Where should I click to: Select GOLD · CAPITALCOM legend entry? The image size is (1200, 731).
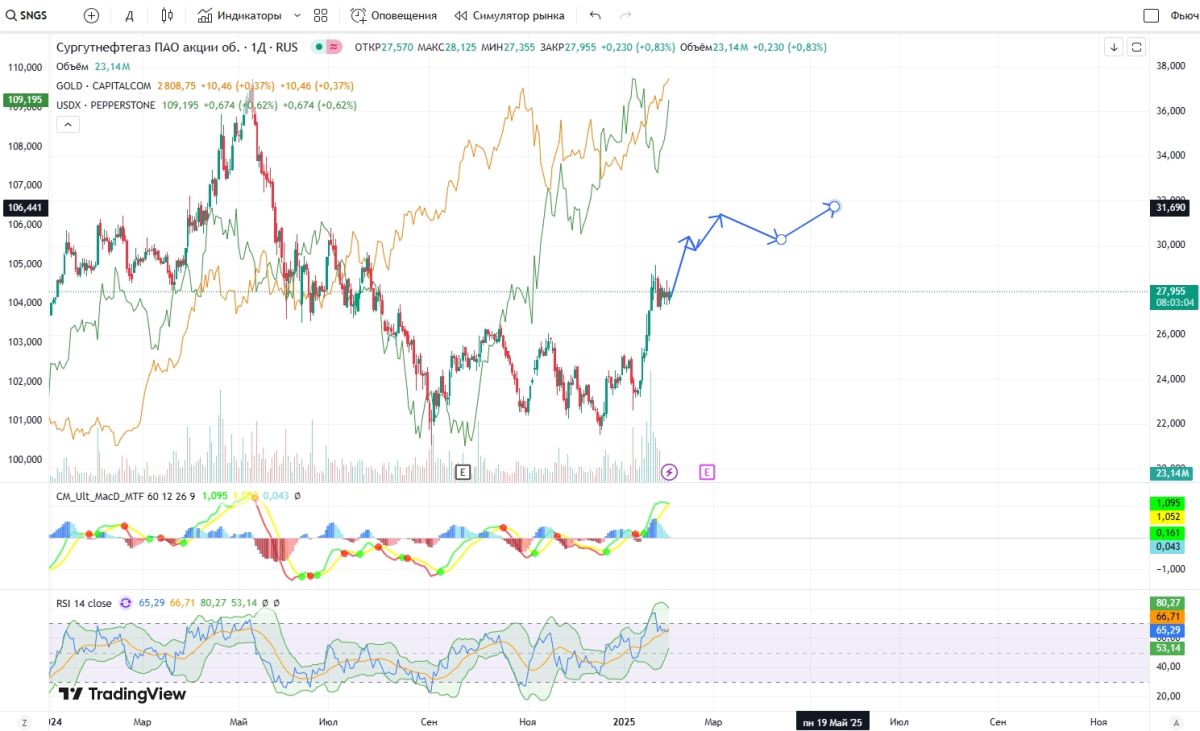(x=103, y=86)
